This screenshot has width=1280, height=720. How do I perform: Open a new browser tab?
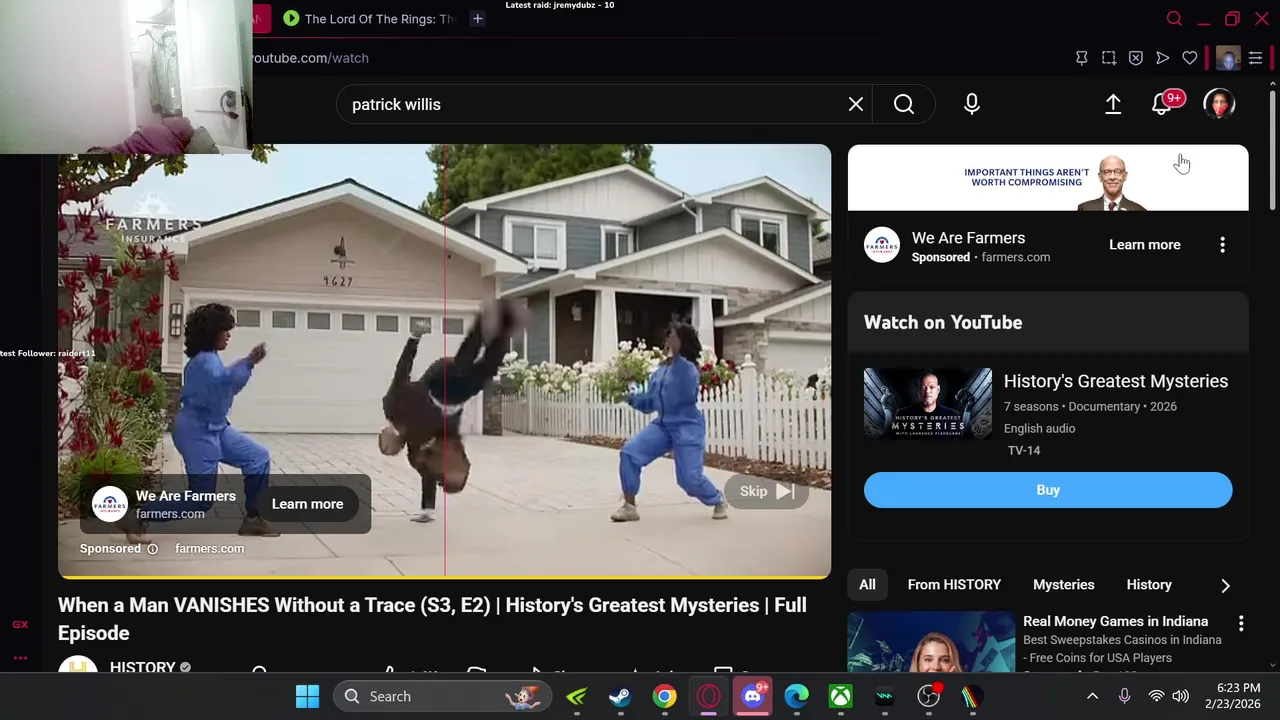coord(478,19)
